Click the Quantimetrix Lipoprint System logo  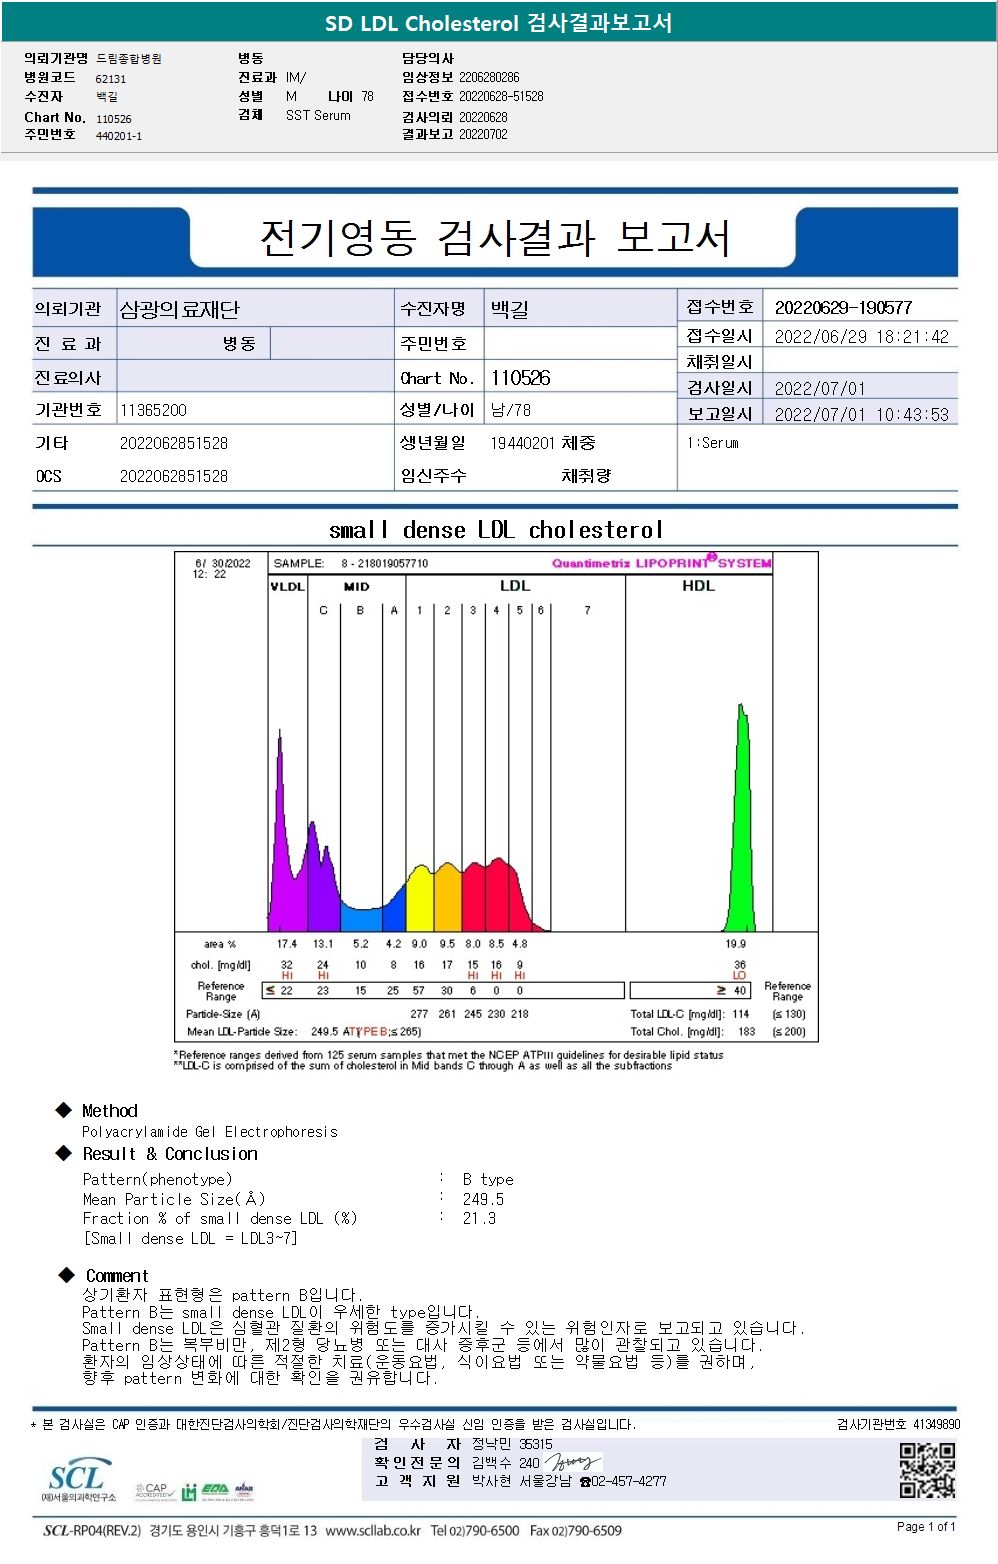(x=662, y=563)
